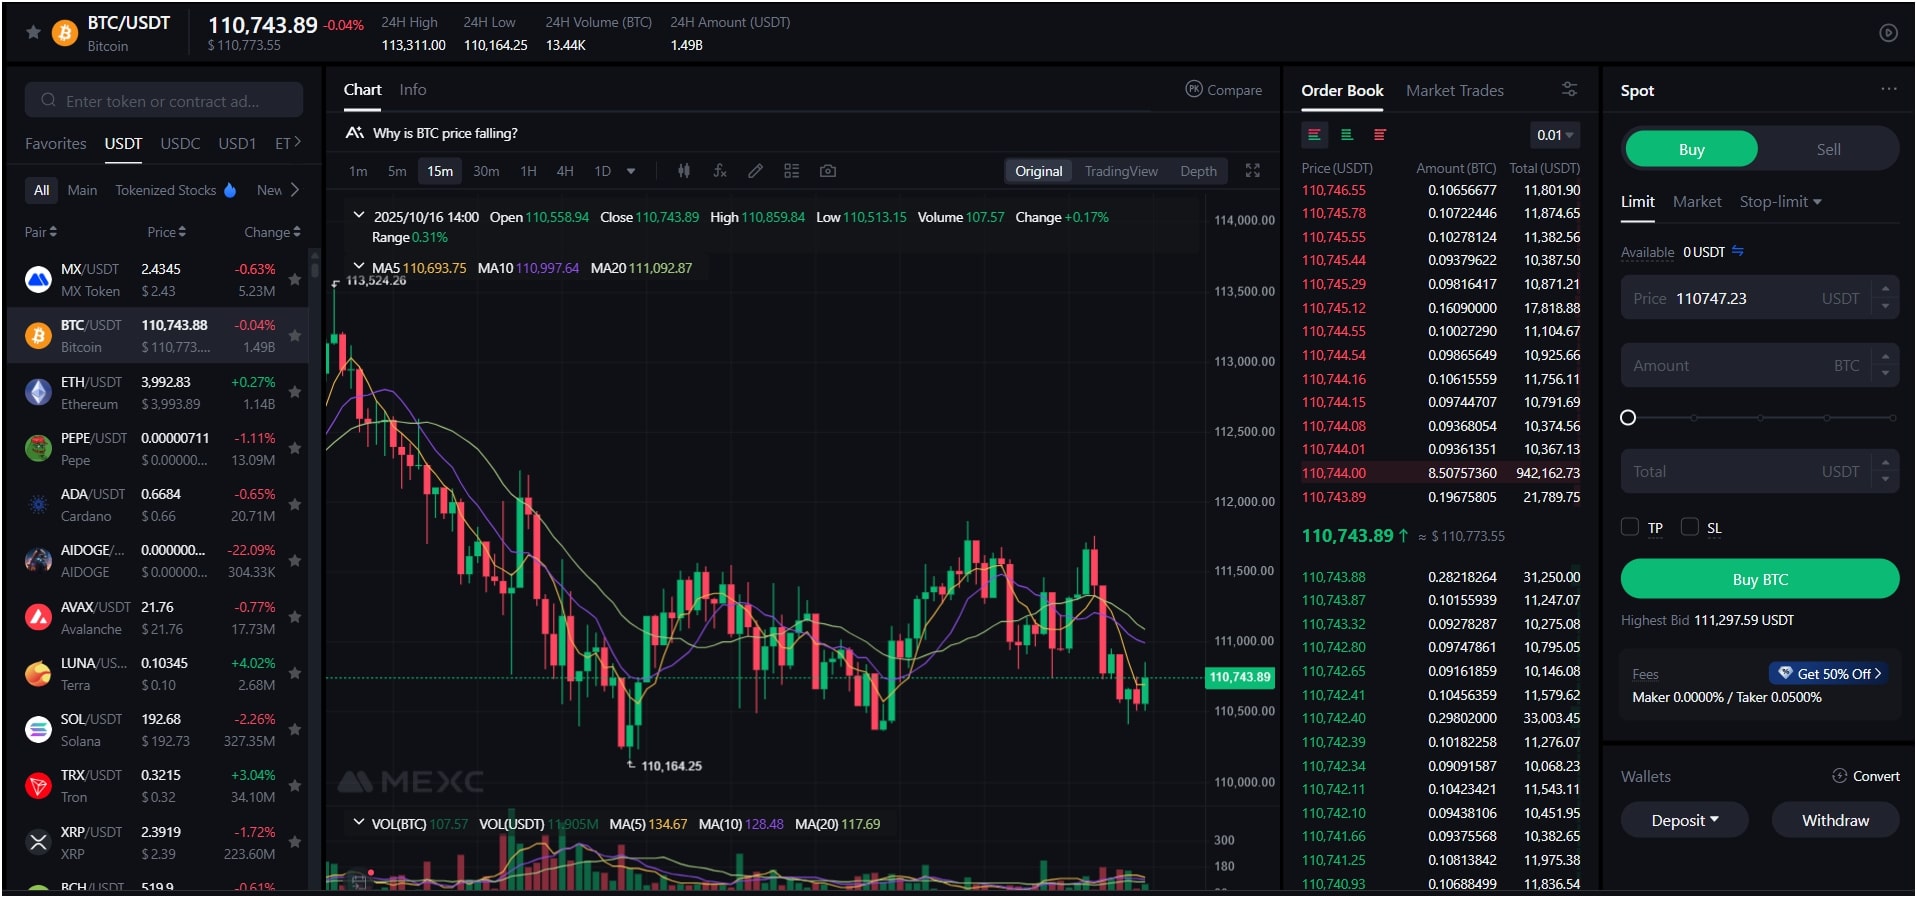Open the LUNA/USDT pair row
Screen dimensions: 1917x898
[x=157, y=674]
